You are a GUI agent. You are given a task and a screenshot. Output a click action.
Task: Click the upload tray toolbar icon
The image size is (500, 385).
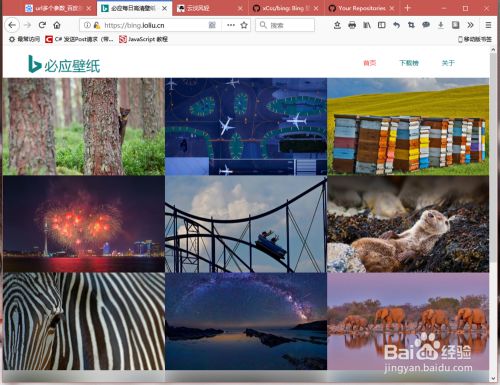pyautogui.click(x=337, y=25)
